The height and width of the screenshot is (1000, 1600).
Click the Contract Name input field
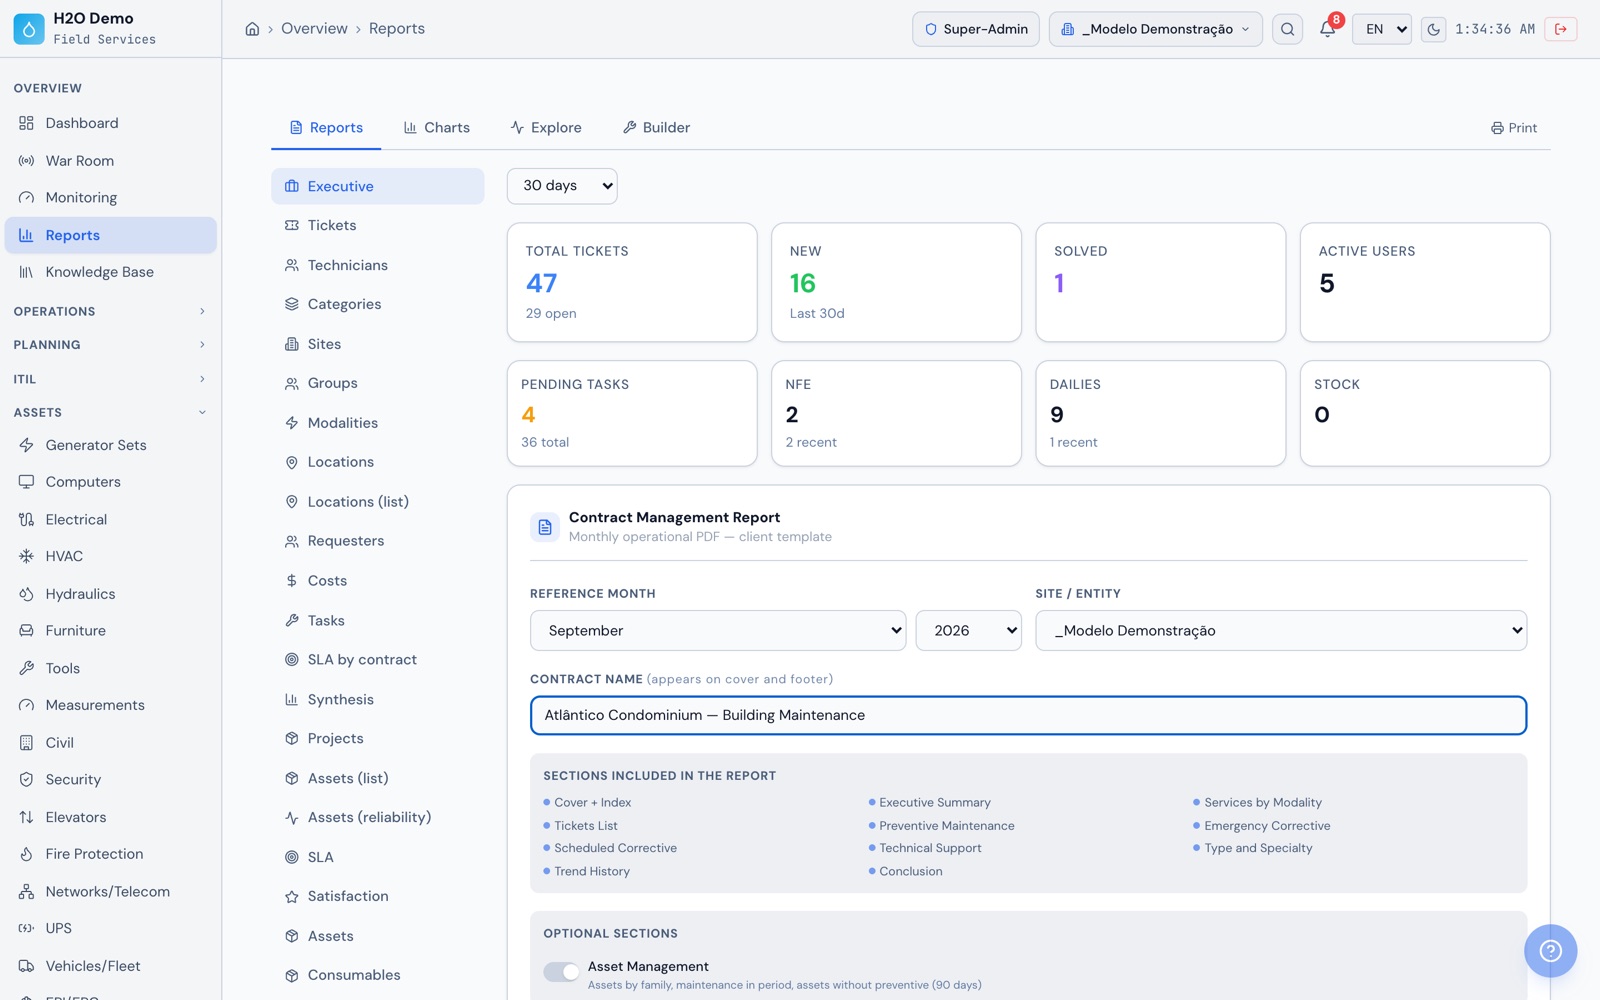click(1028, 715)
